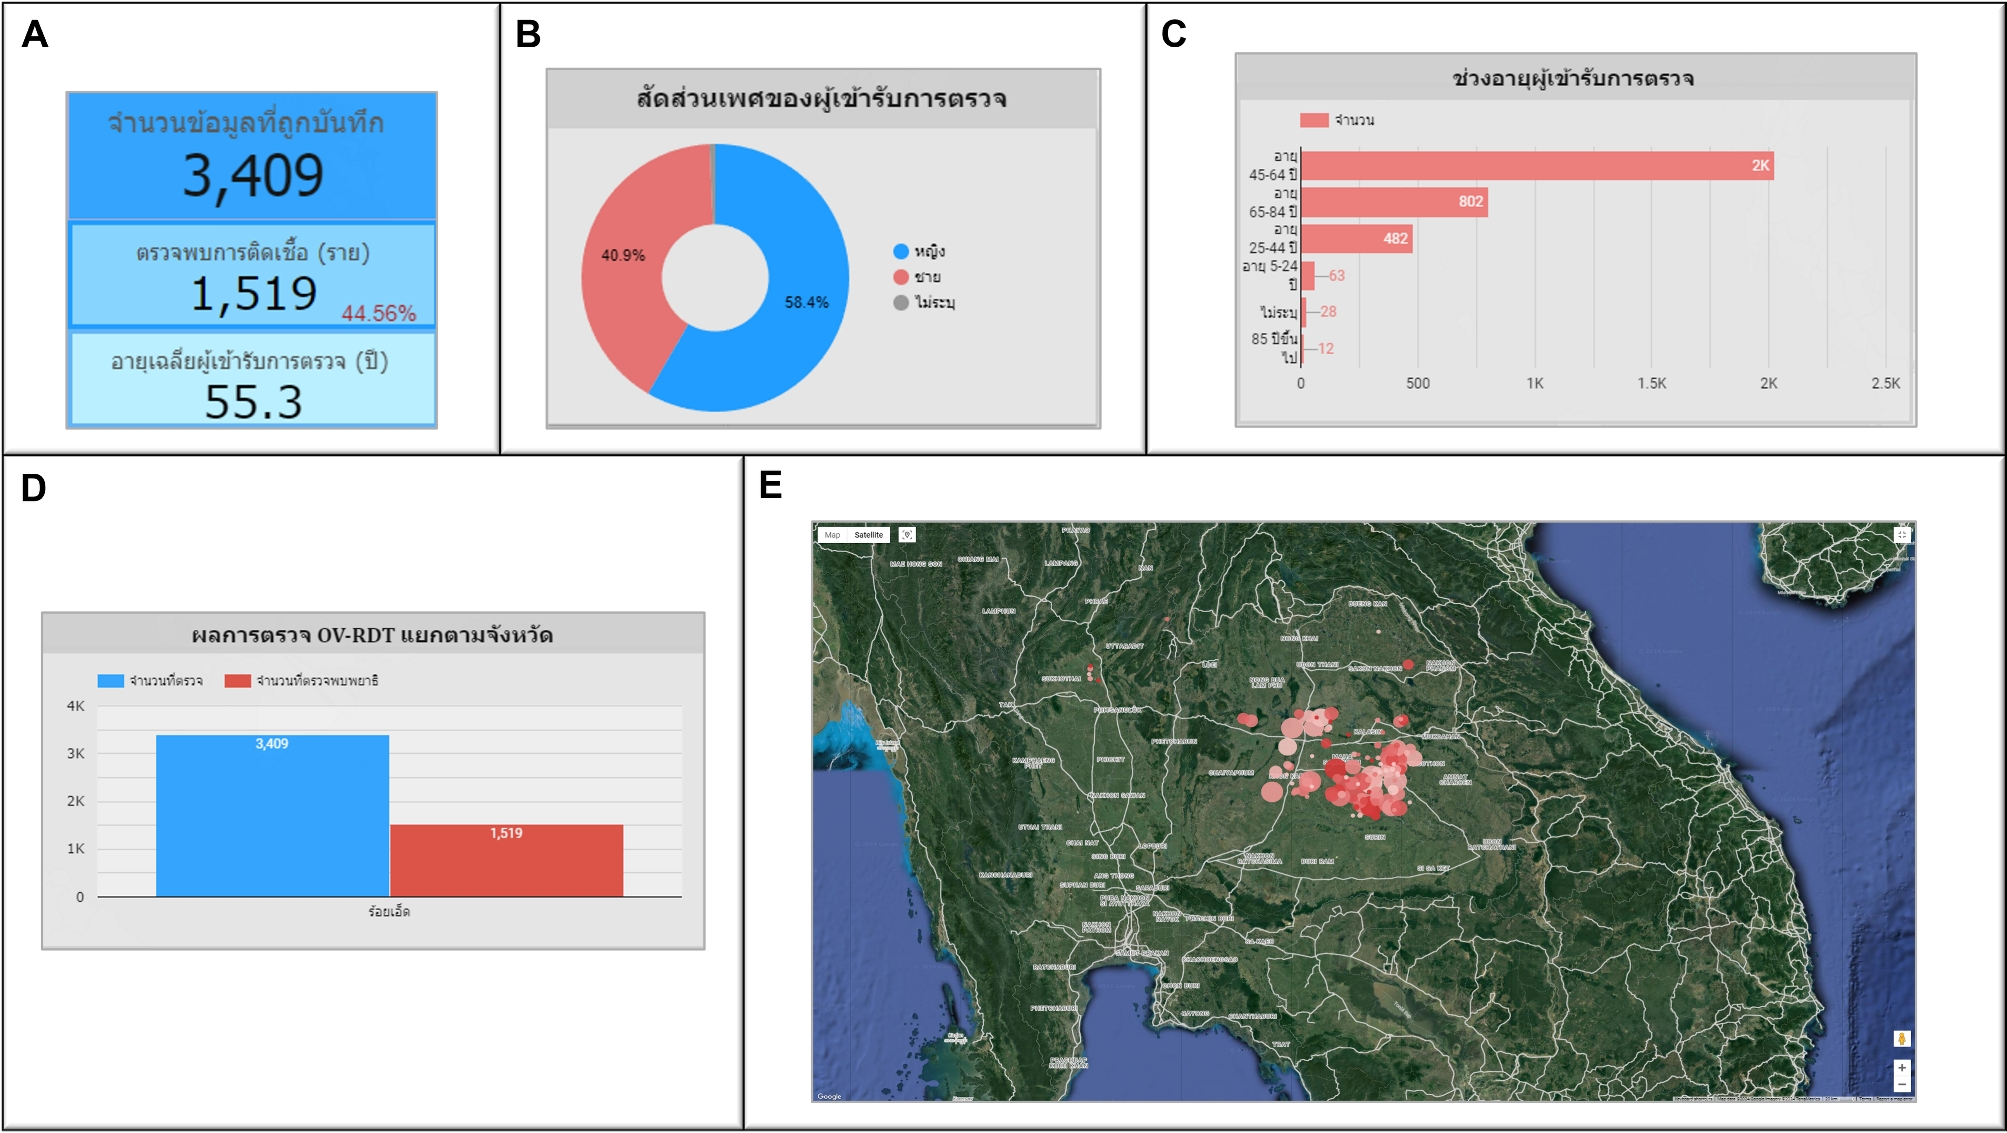Select the Satellite map view tab

(868, 535)
